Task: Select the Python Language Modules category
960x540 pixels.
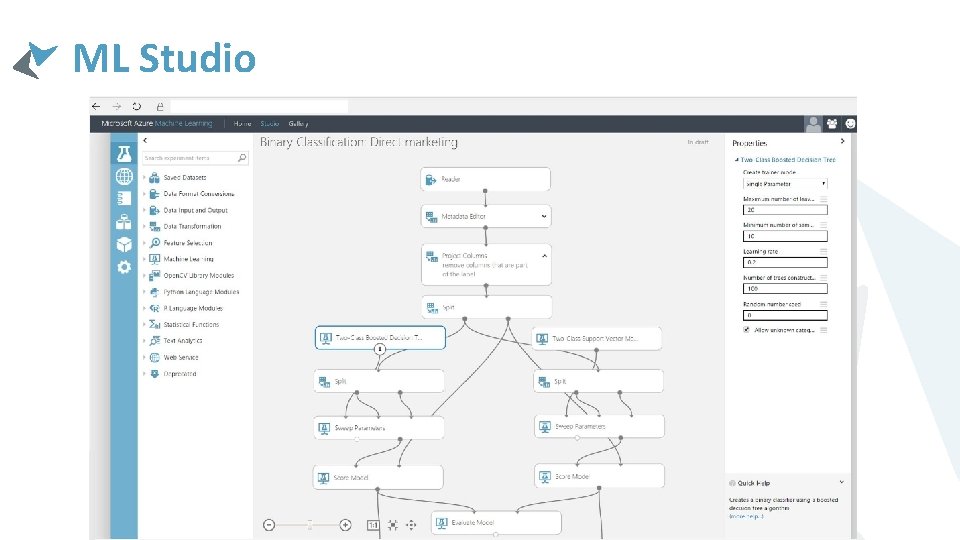Action: pos(201,292)
